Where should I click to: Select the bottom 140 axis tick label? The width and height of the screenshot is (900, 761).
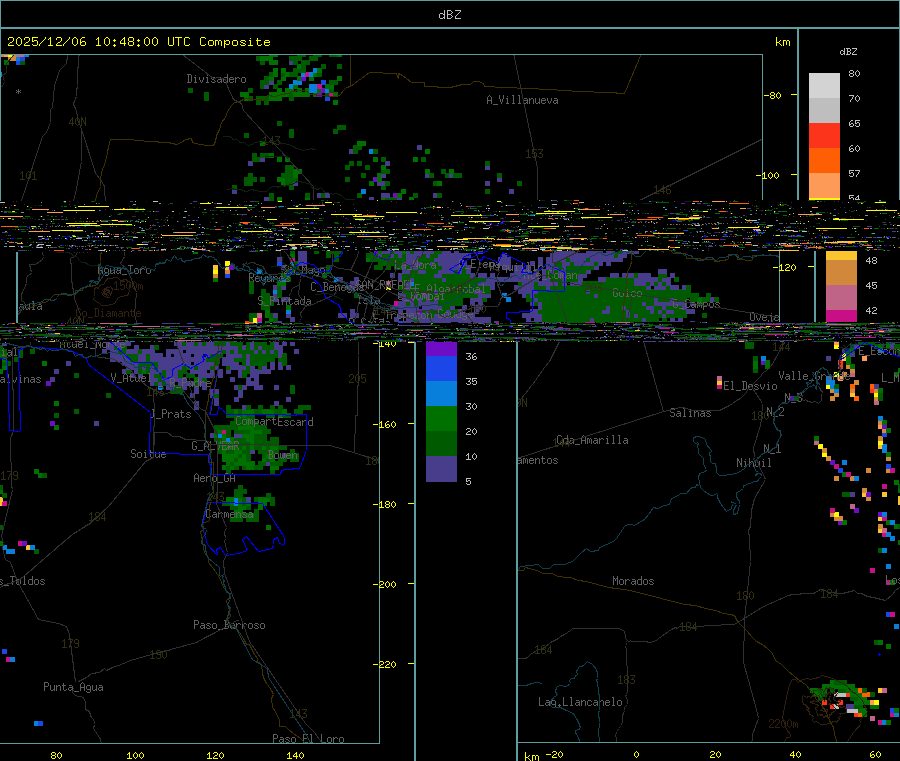pos(295,755)
